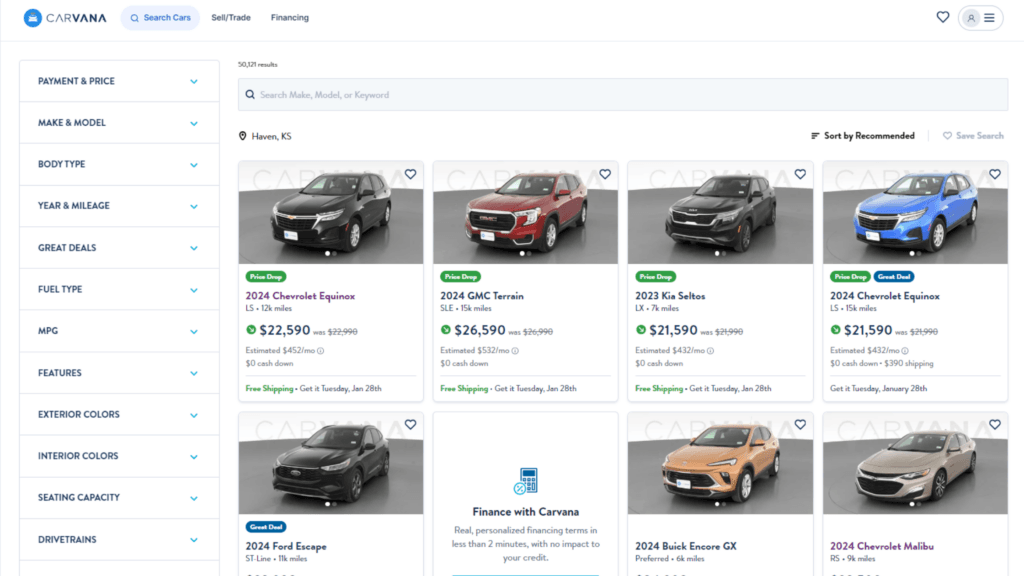Click info icon next to Estimated $452/mo

pos(321,351)
